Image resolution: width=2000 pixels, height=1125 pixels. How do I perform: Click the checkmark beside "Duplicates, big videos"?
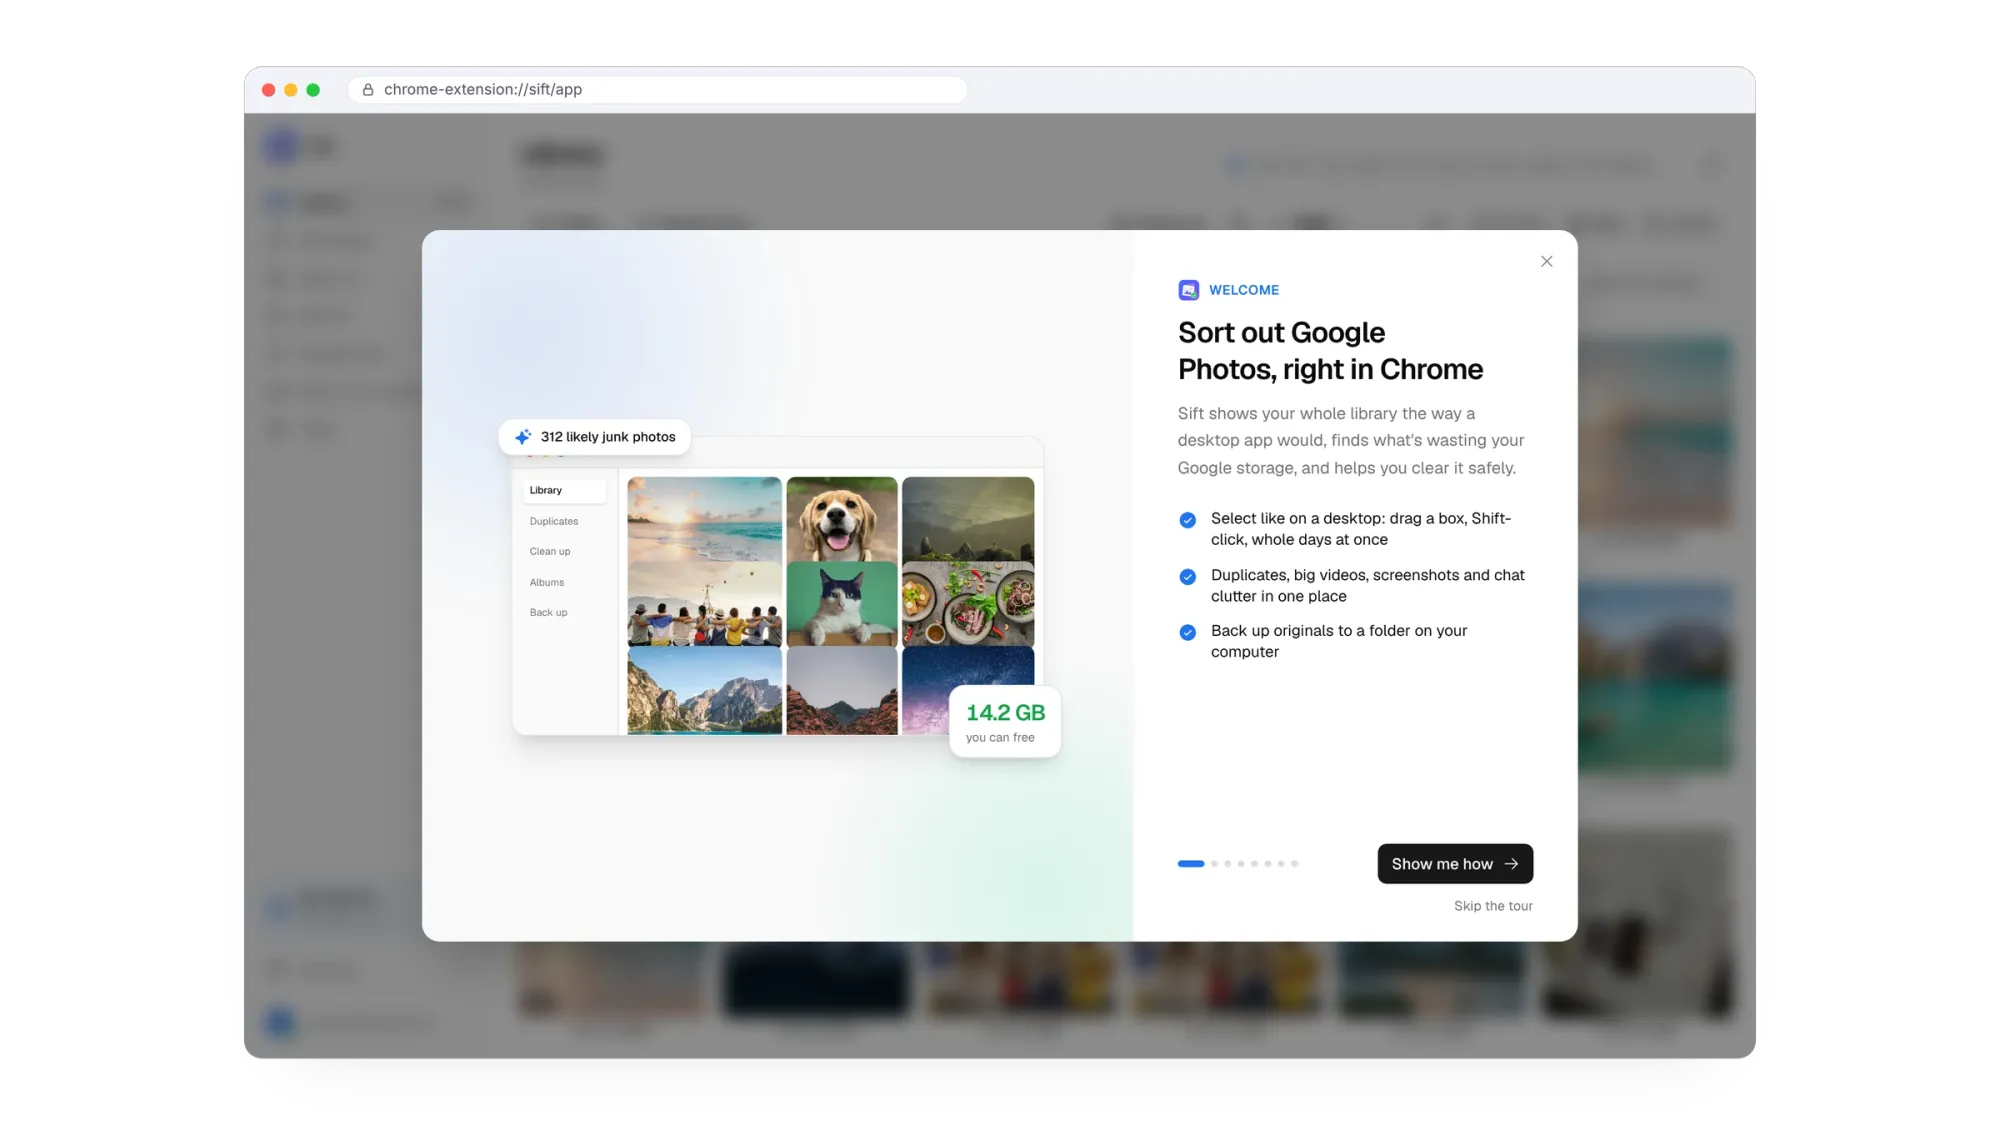(1187, 577)
